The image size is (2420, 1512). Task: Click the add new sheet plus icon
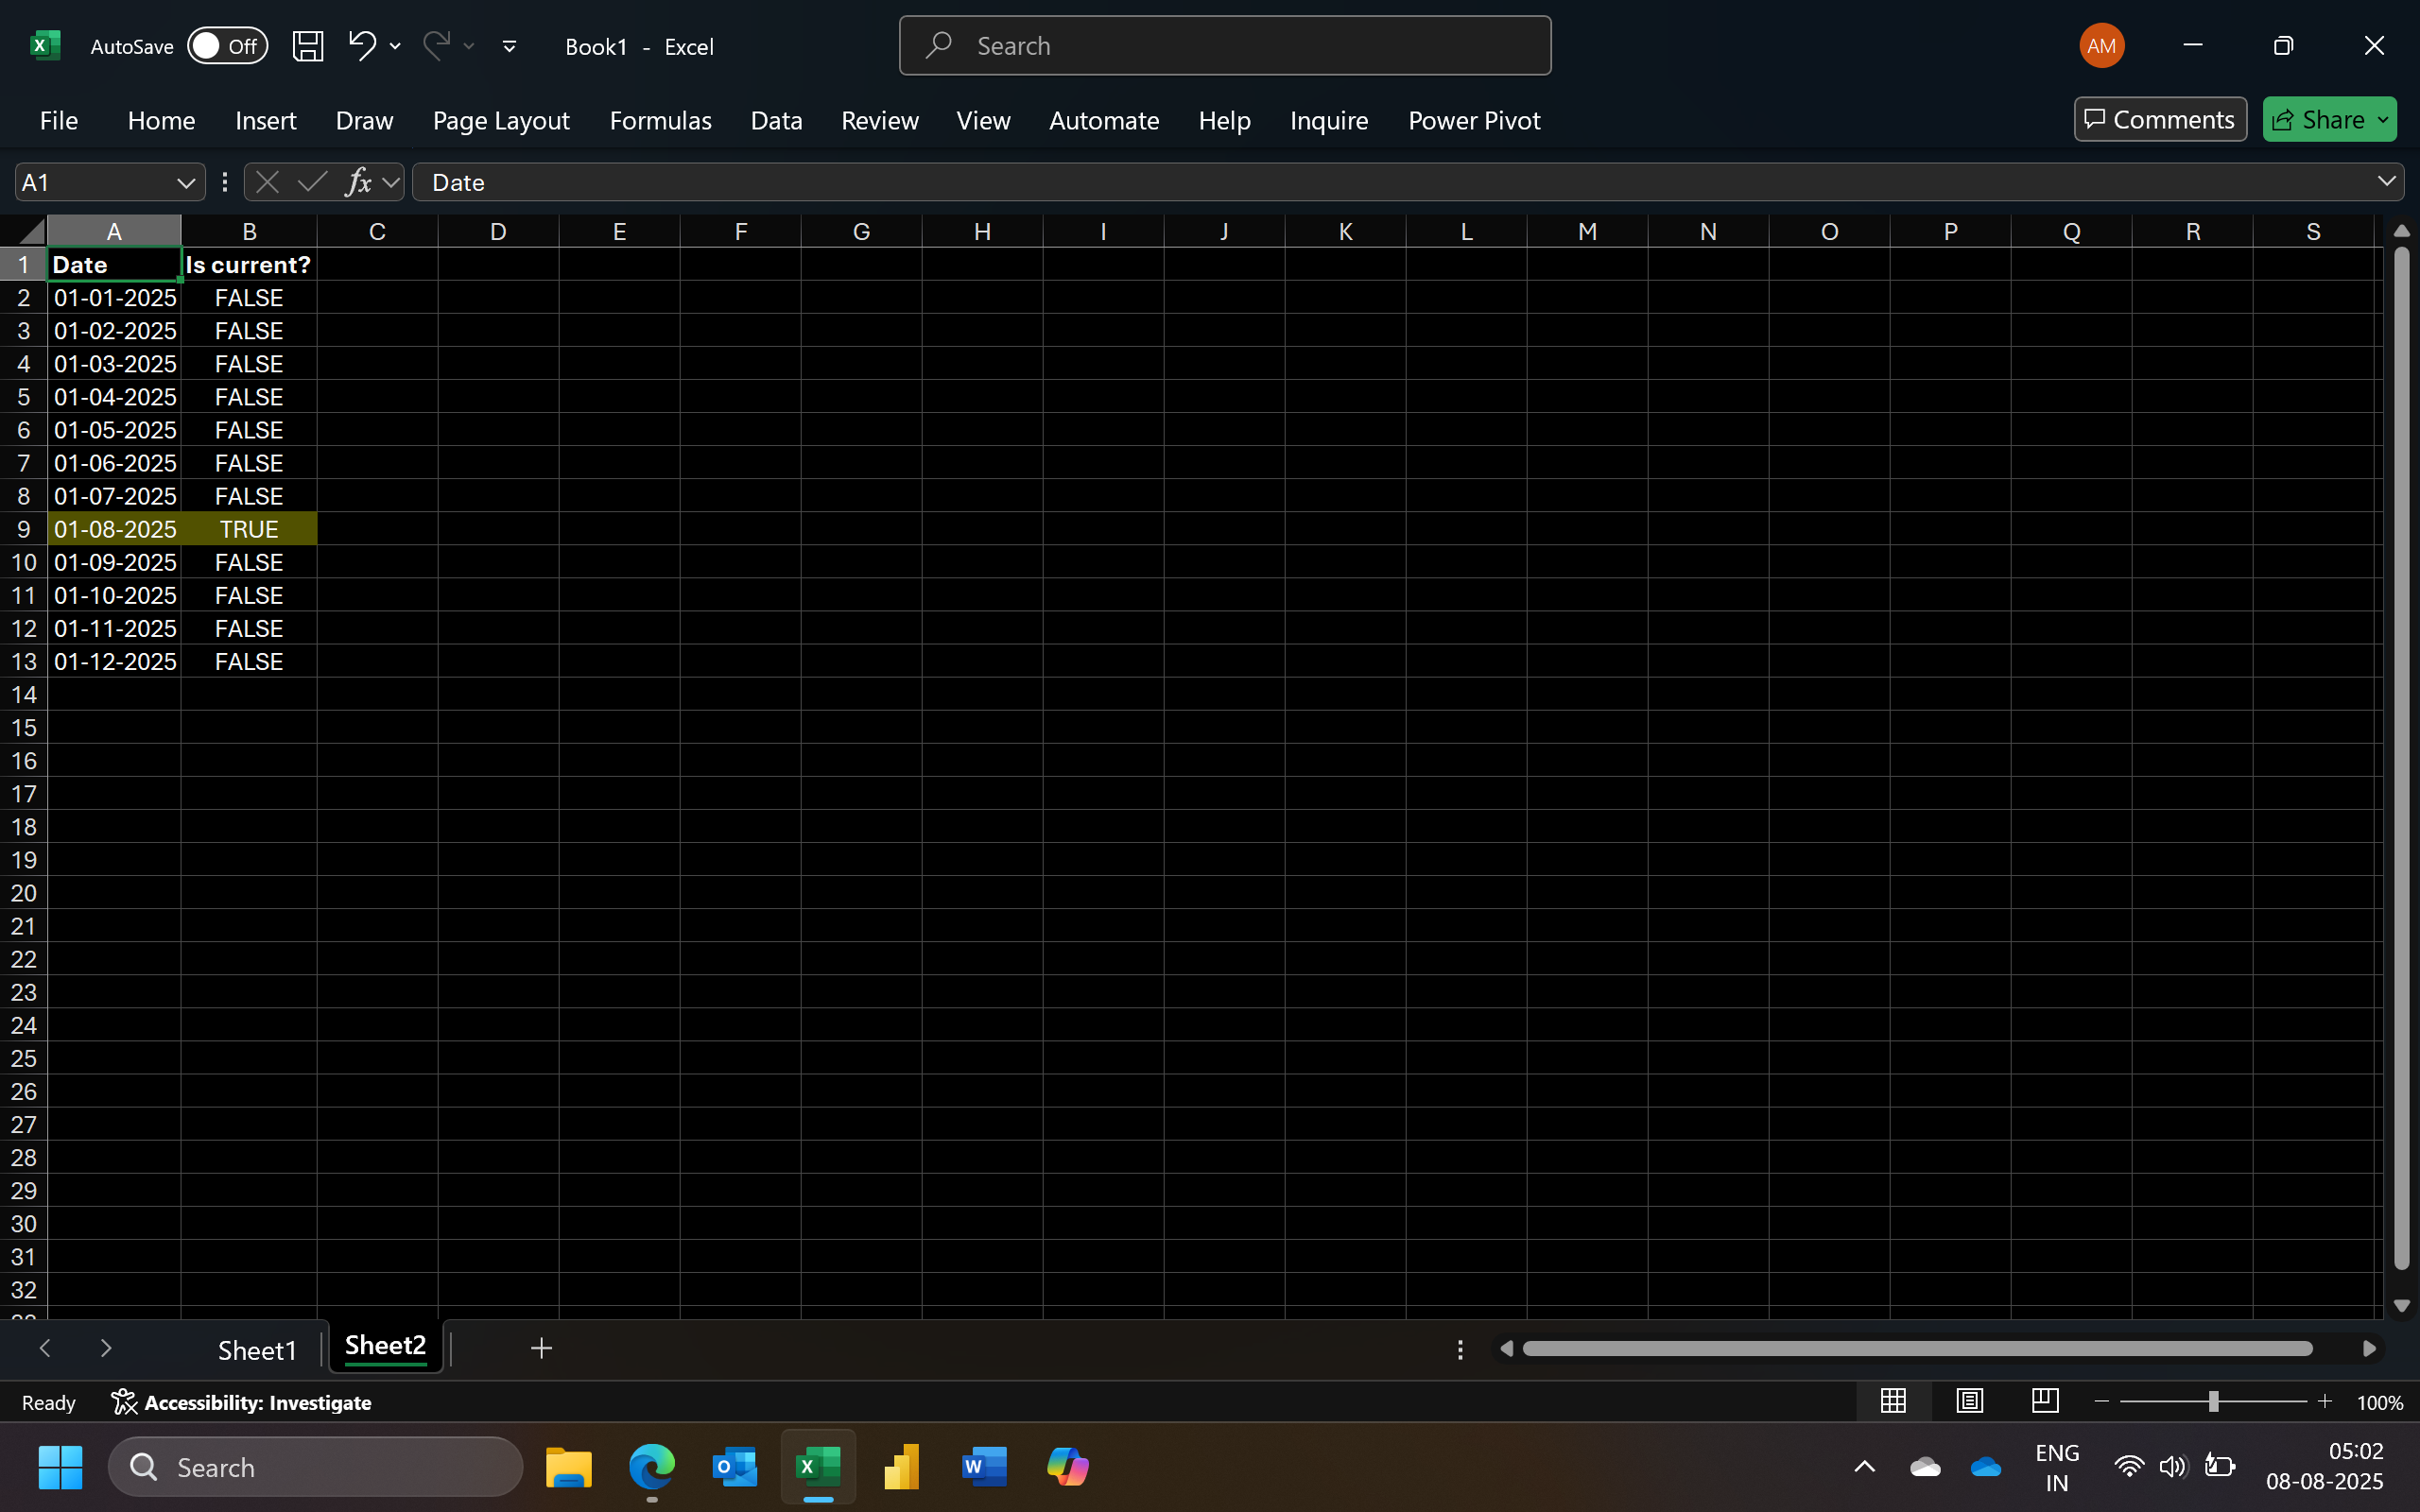coord(541,1348)
